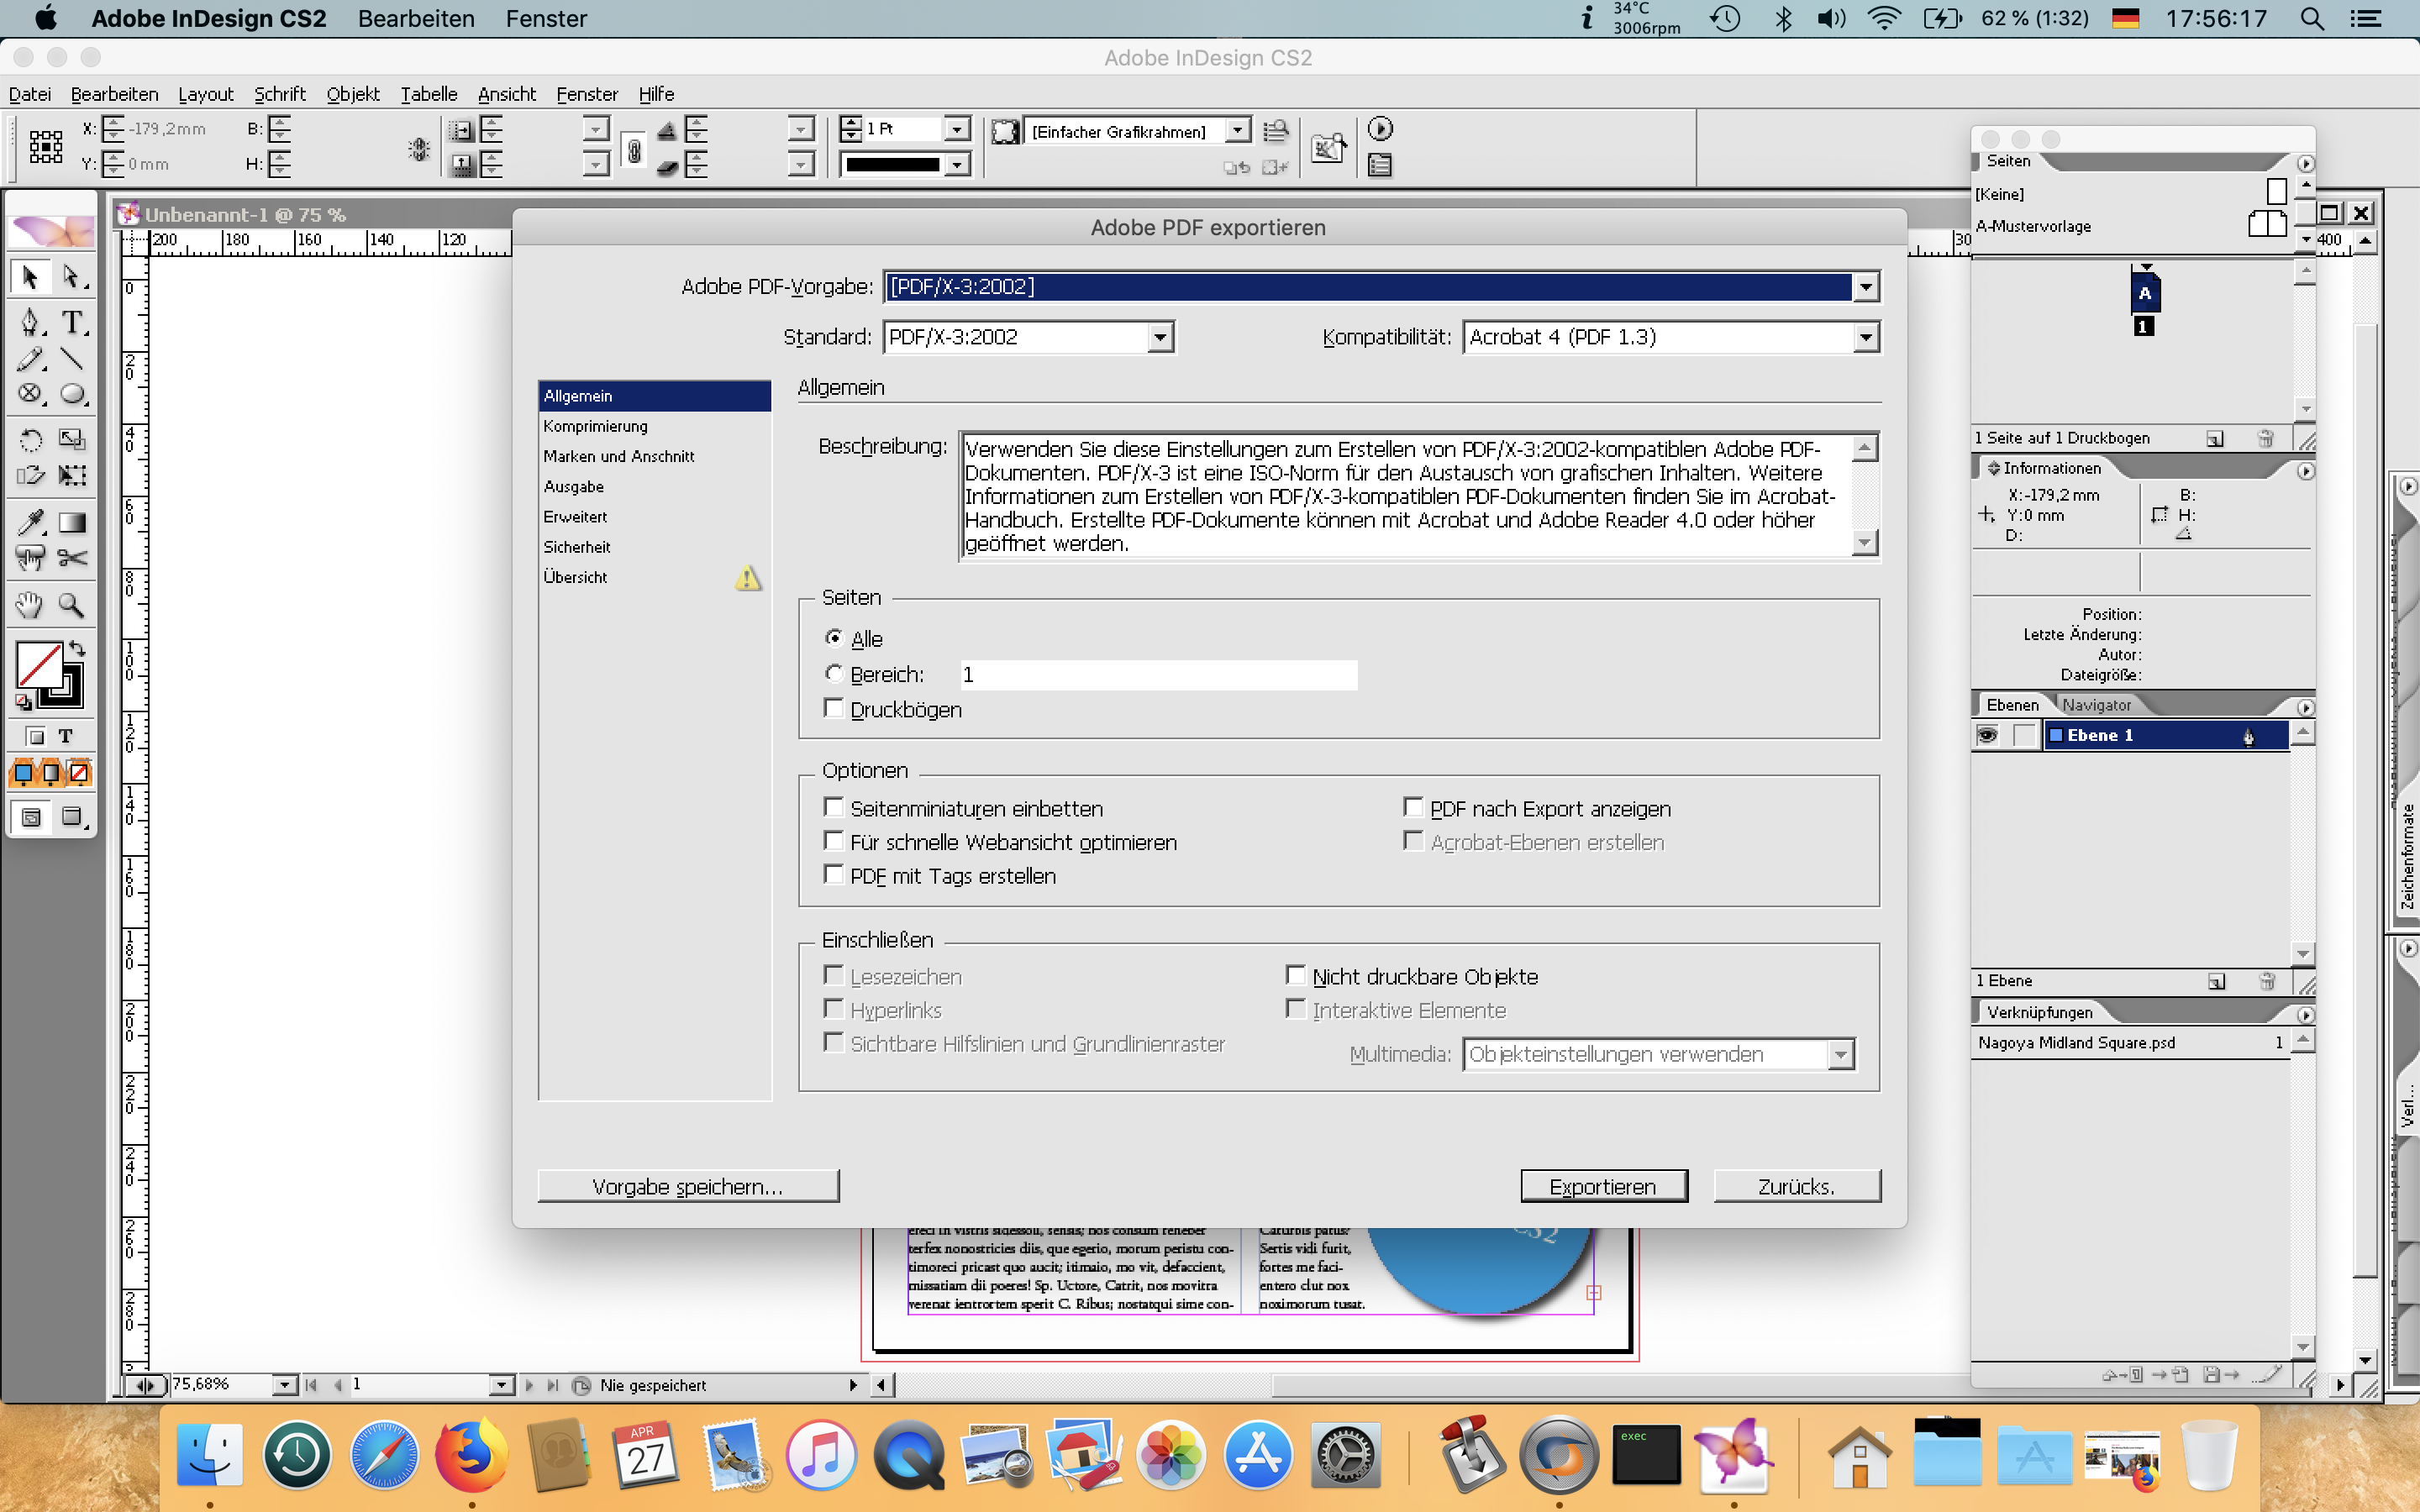2420x1512 pixels.
Task: Click the Exportieren button
Action: [x=1602, y=1185]
